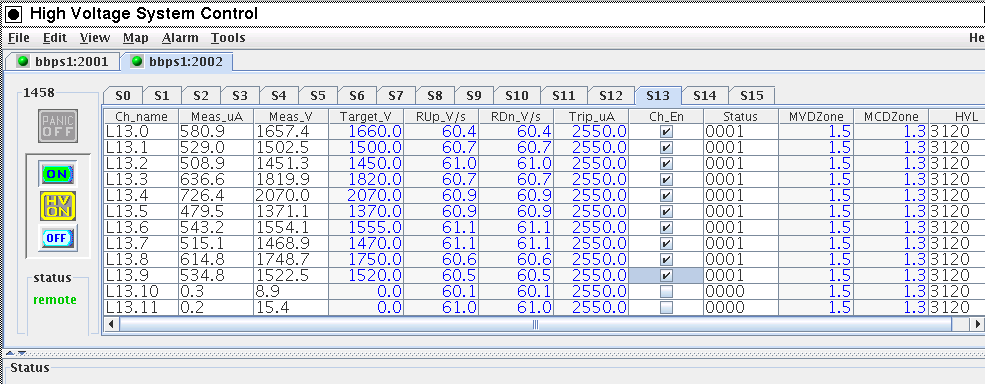Select the Target_V cell for L13.4
Viewport: 985px width, 384px height.
[366, 195]
